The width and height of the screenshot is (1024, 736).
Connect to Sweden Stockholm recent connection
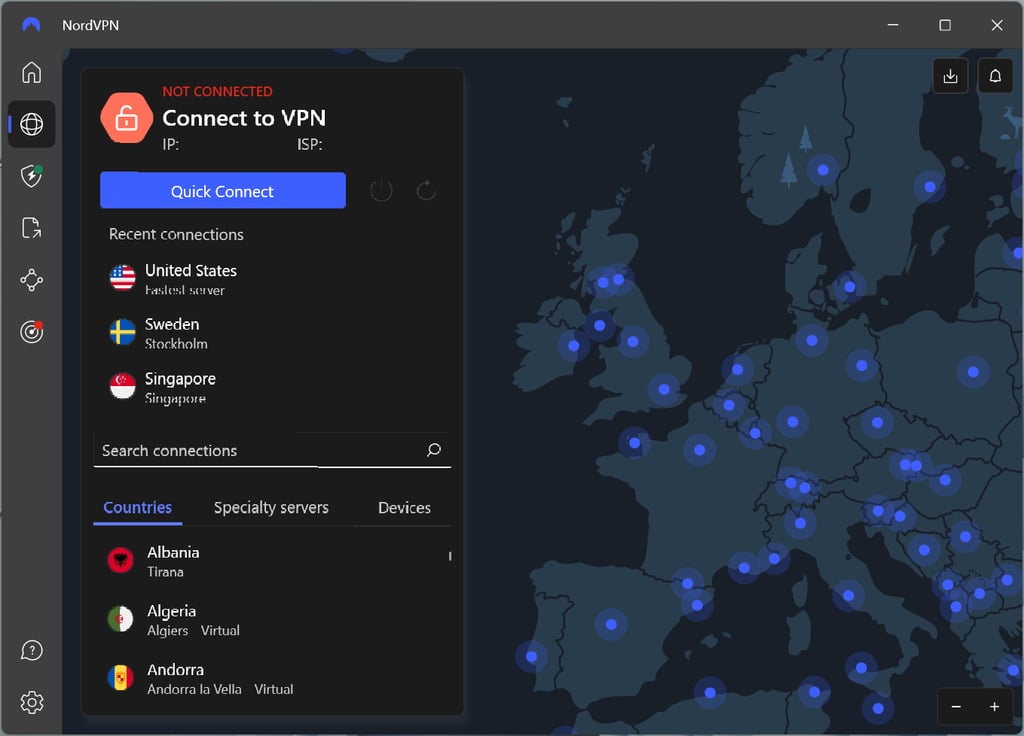(x=273, y=333)
